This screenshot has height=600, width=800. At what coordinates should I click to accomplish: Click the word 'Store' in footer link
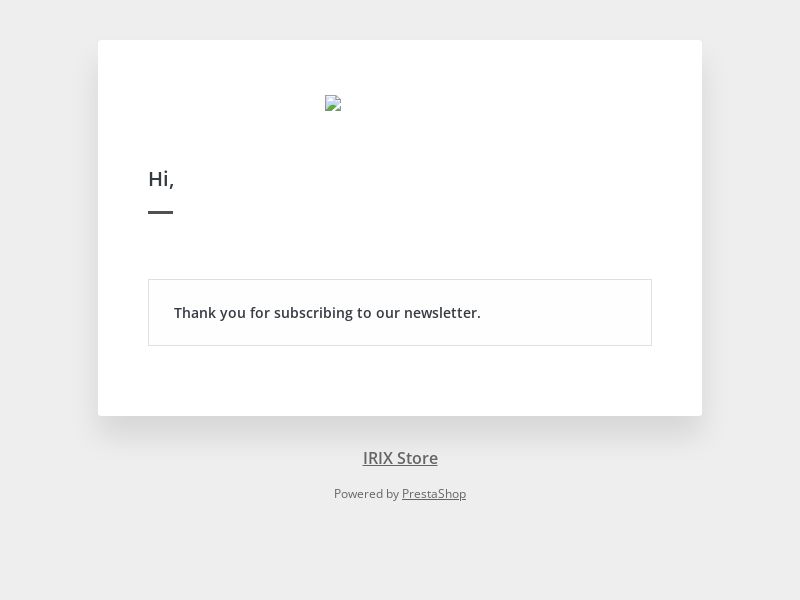pyautogui.click(x=417, y=458)
